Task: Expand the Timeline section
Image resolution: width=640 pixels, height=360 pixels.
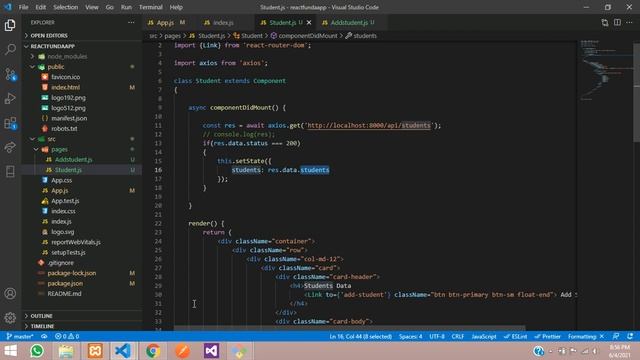Action: tap(82, 326)
